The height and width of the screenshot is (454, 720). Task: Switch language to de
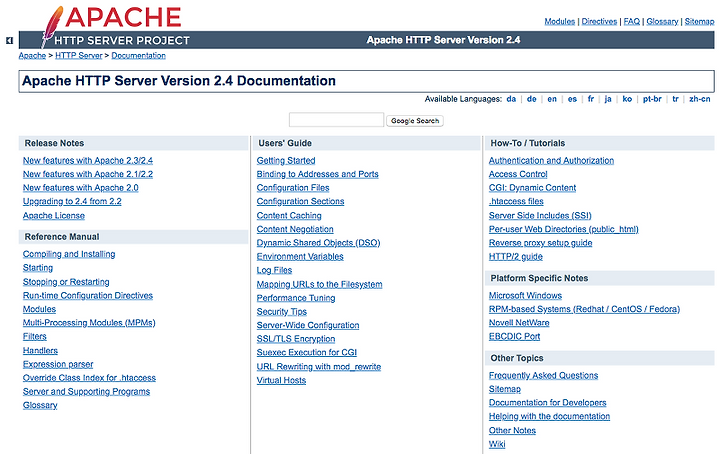tap(531, 99)
